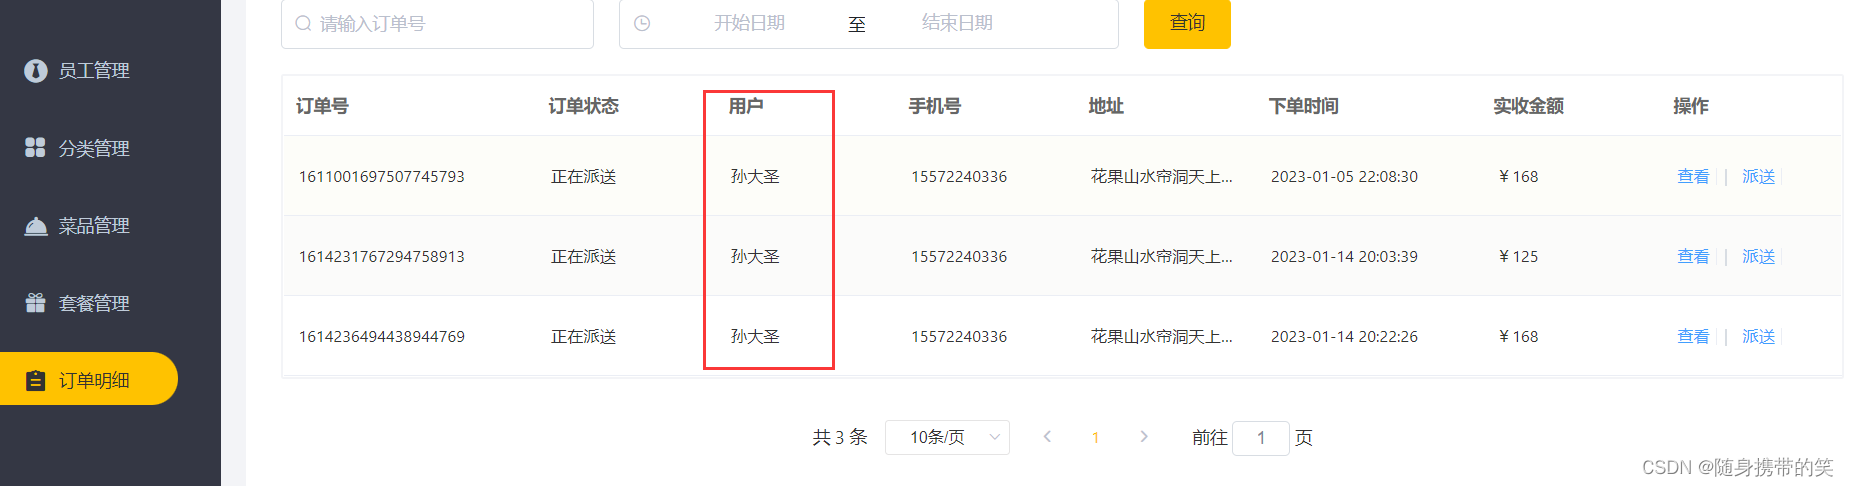Click the 分类管理 grid icon
Viewport: 1849px width, 486px height.
point(35,148)
